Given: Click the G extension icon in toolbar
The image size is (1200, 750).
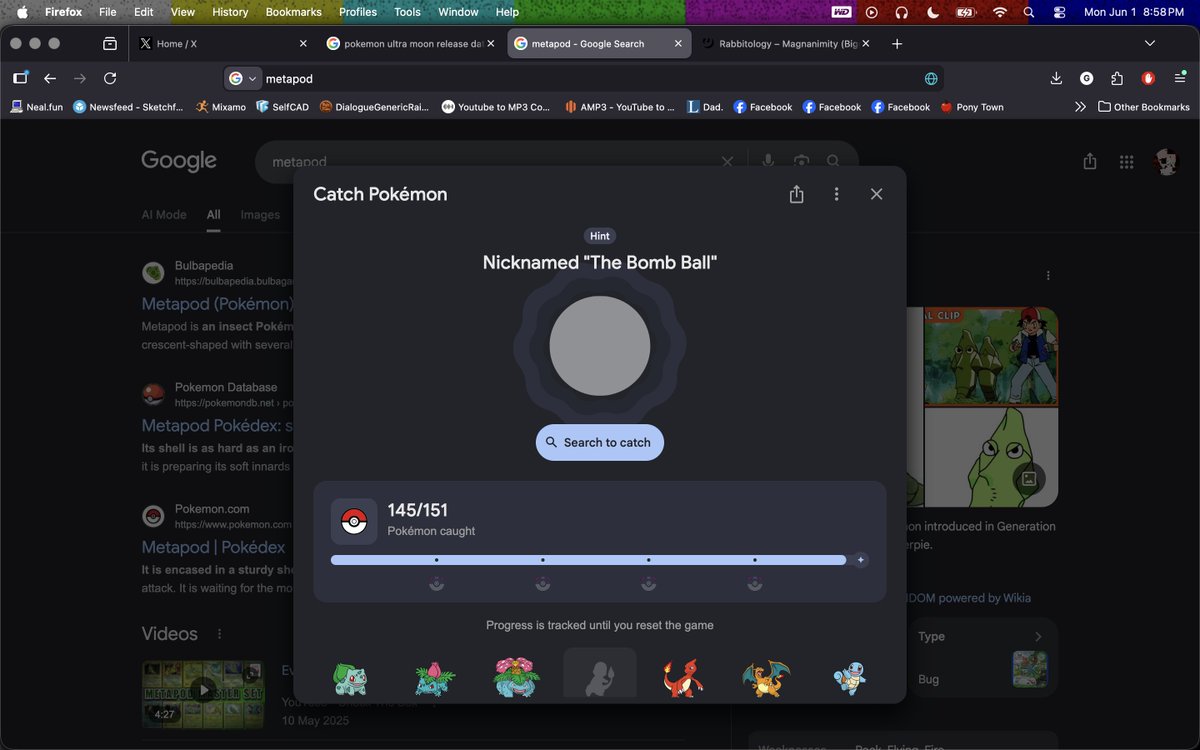Looking at the screenshot, I should [x=1087, y=78].
